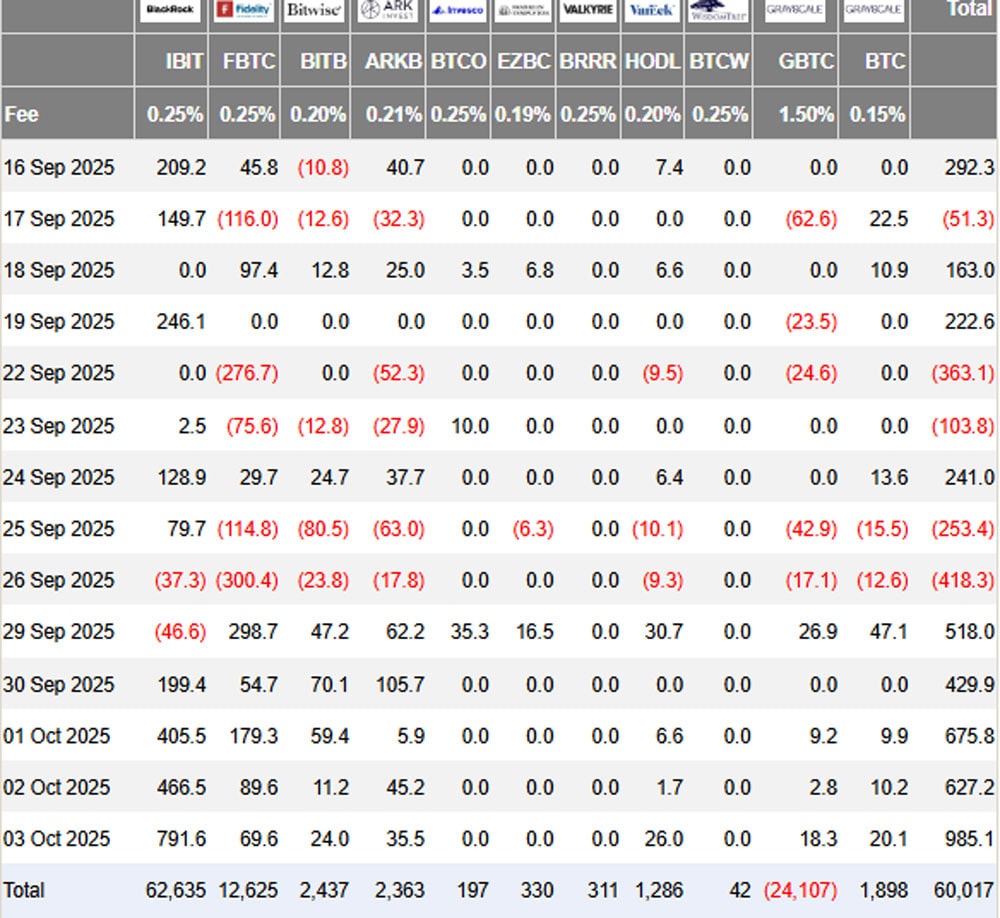Click the ARK Invest logo

[x=388, y=11]
